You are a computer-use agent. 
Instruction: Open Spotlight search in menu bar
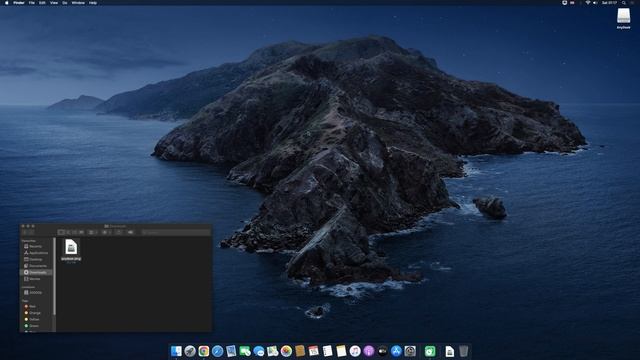[623, 2]
